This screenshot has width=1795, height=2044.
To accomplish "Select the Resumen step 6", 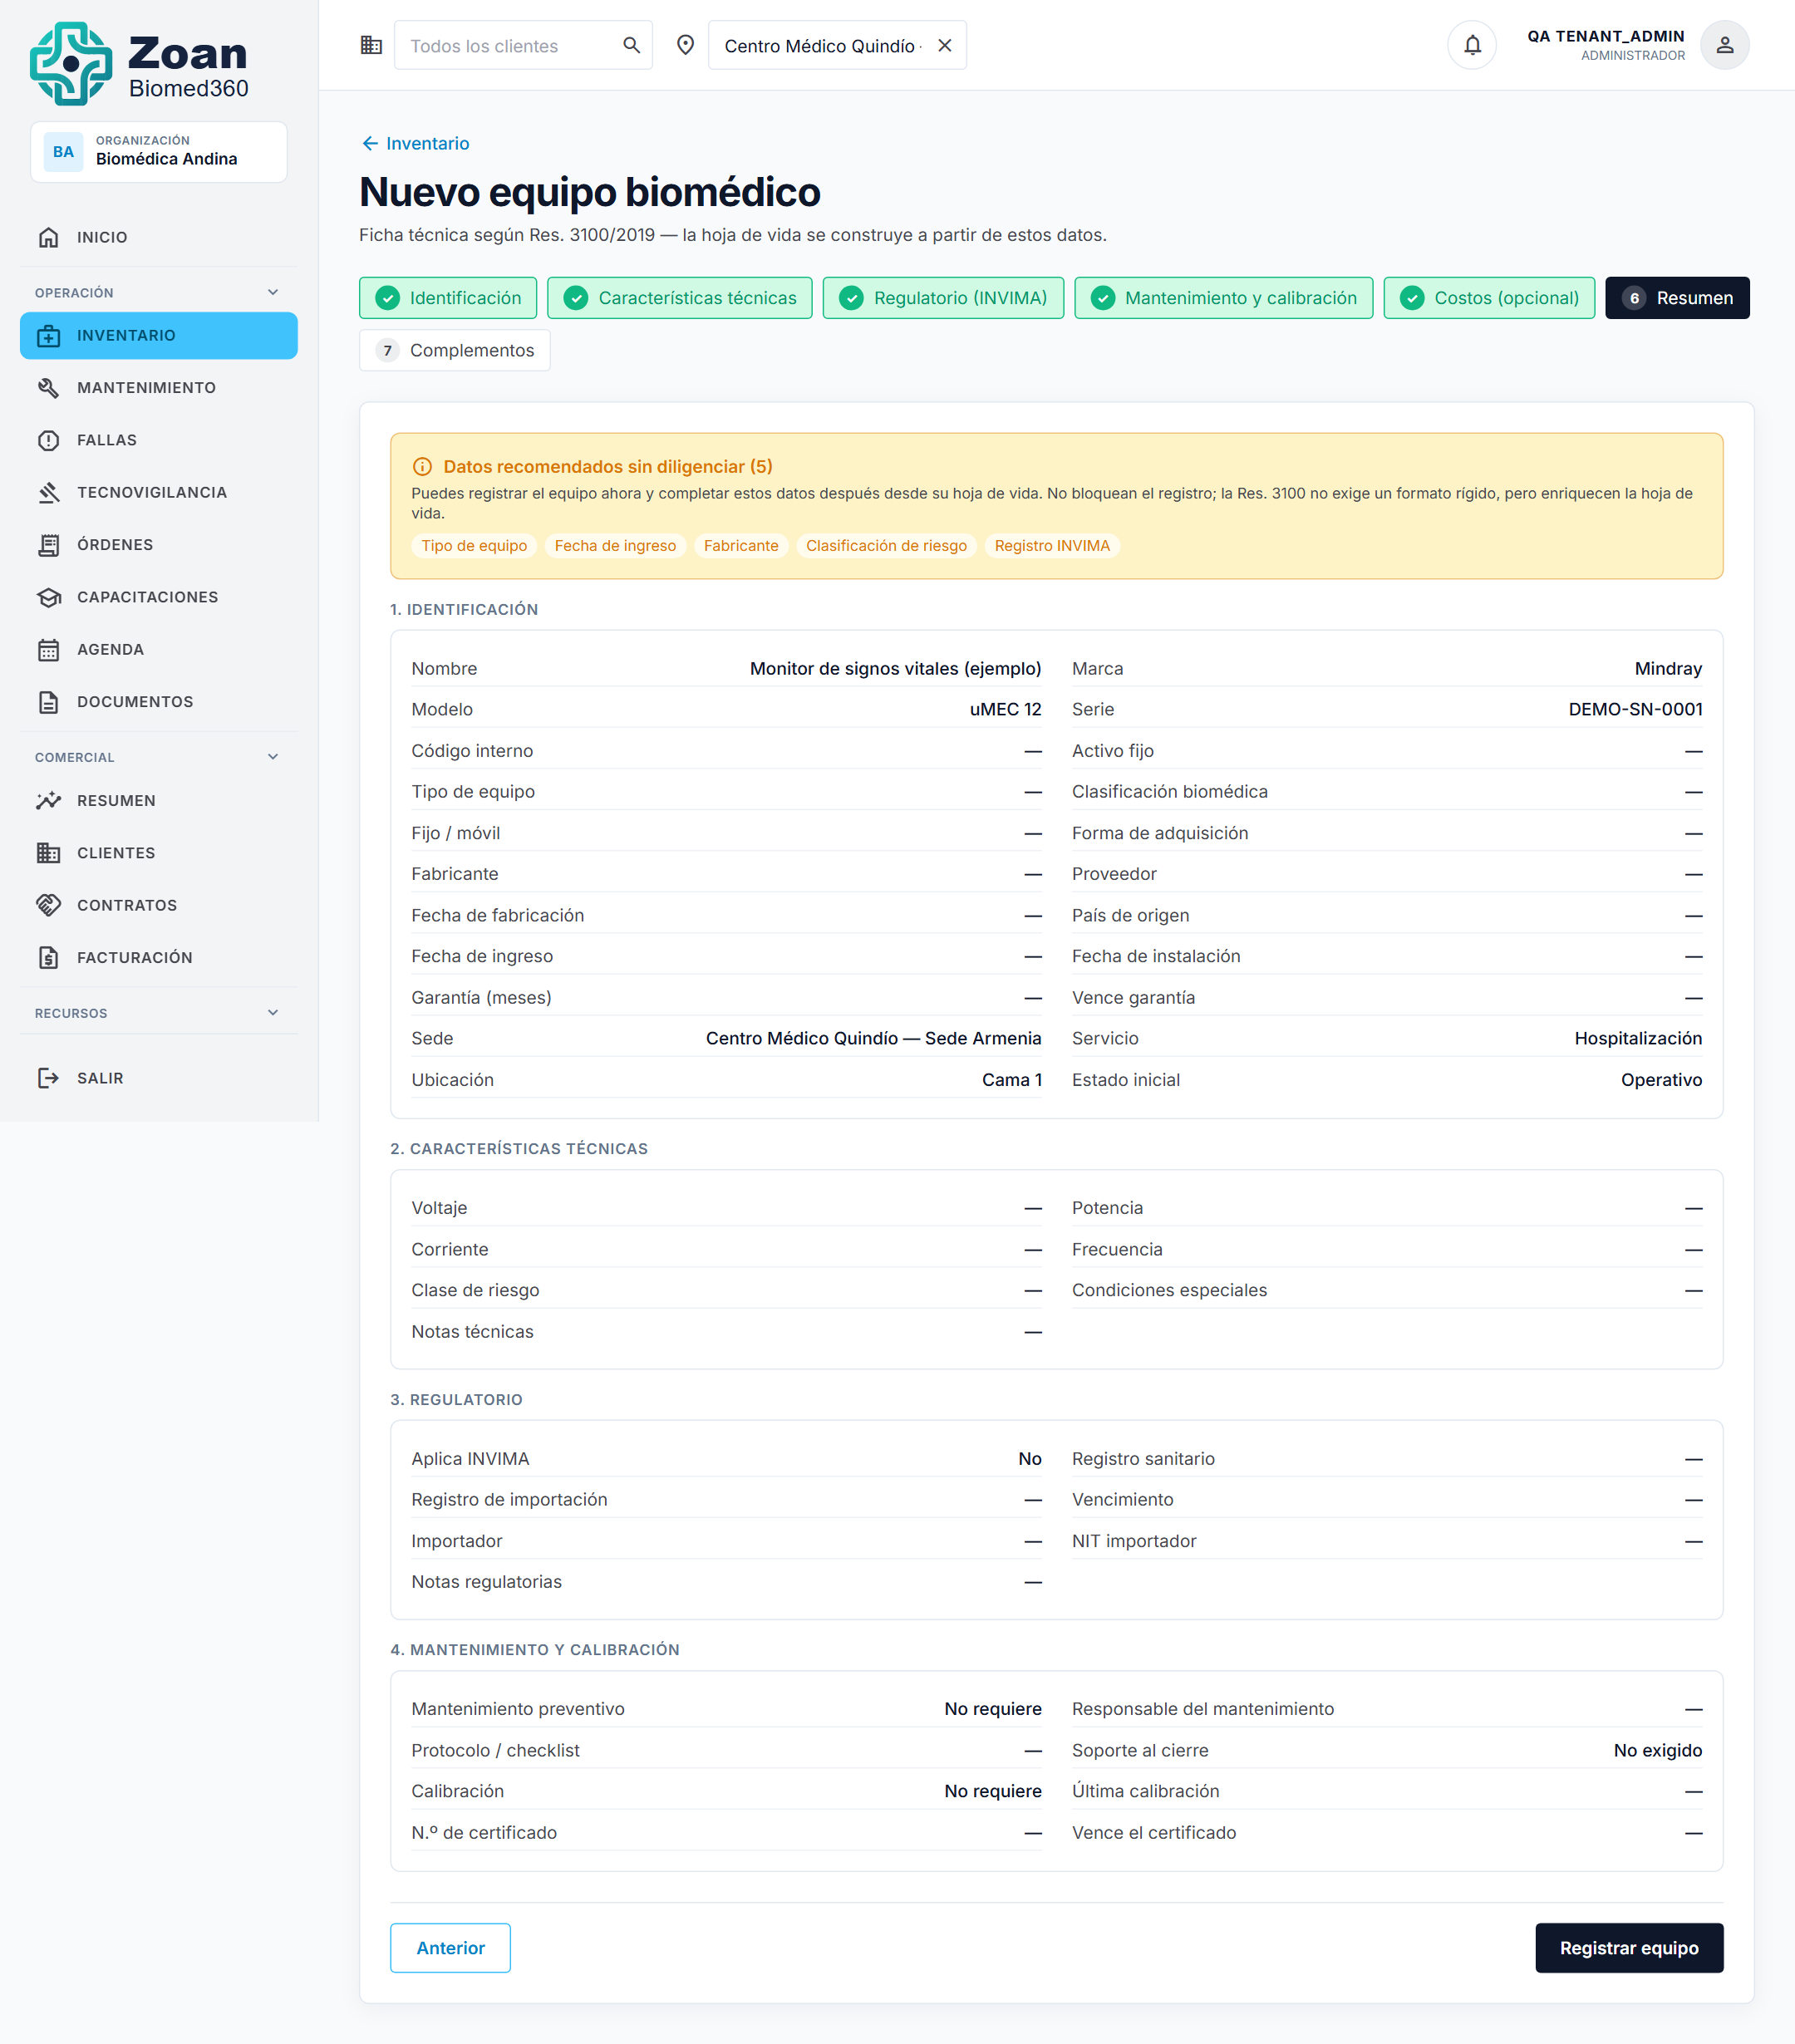I will pos(1677,298).
